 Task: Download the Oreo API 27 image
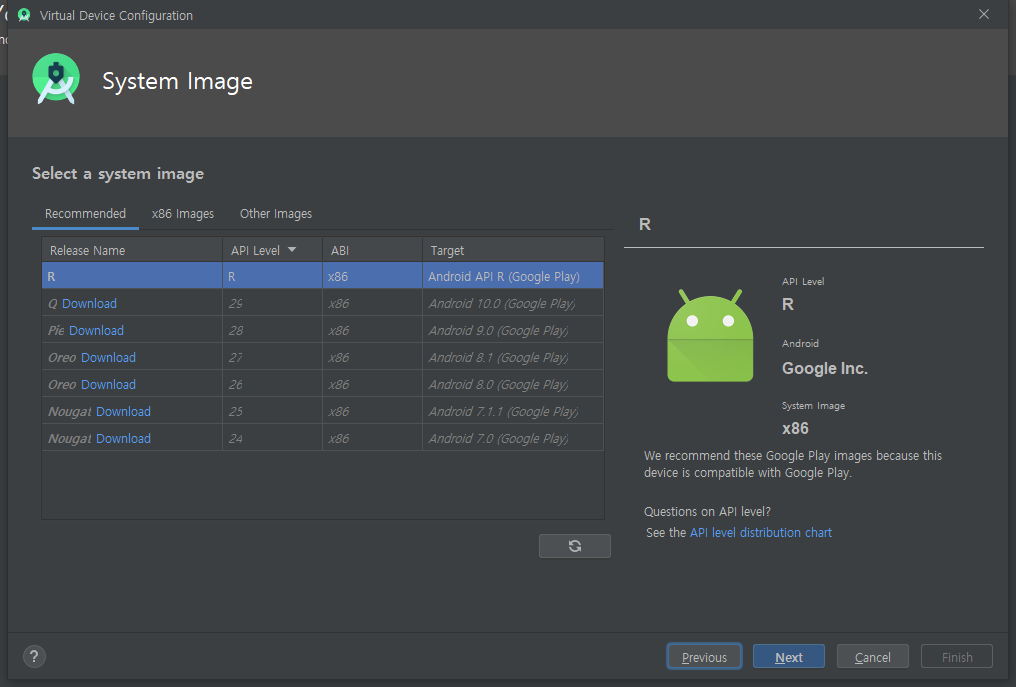click(x=108, y=358)
